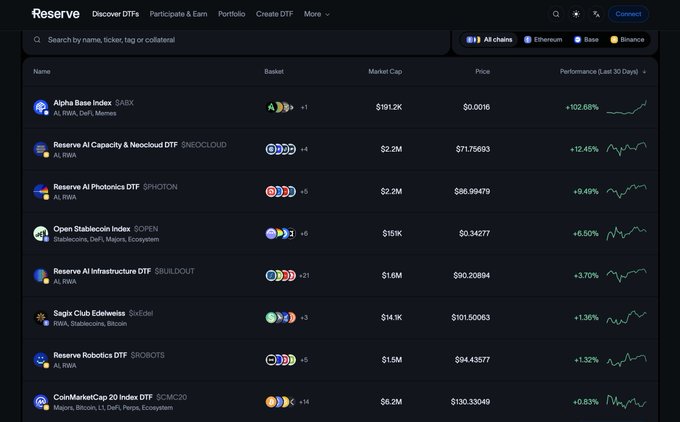Click the +102.68% performance value
Screen dimensions: 680x422
pos(582,107)
